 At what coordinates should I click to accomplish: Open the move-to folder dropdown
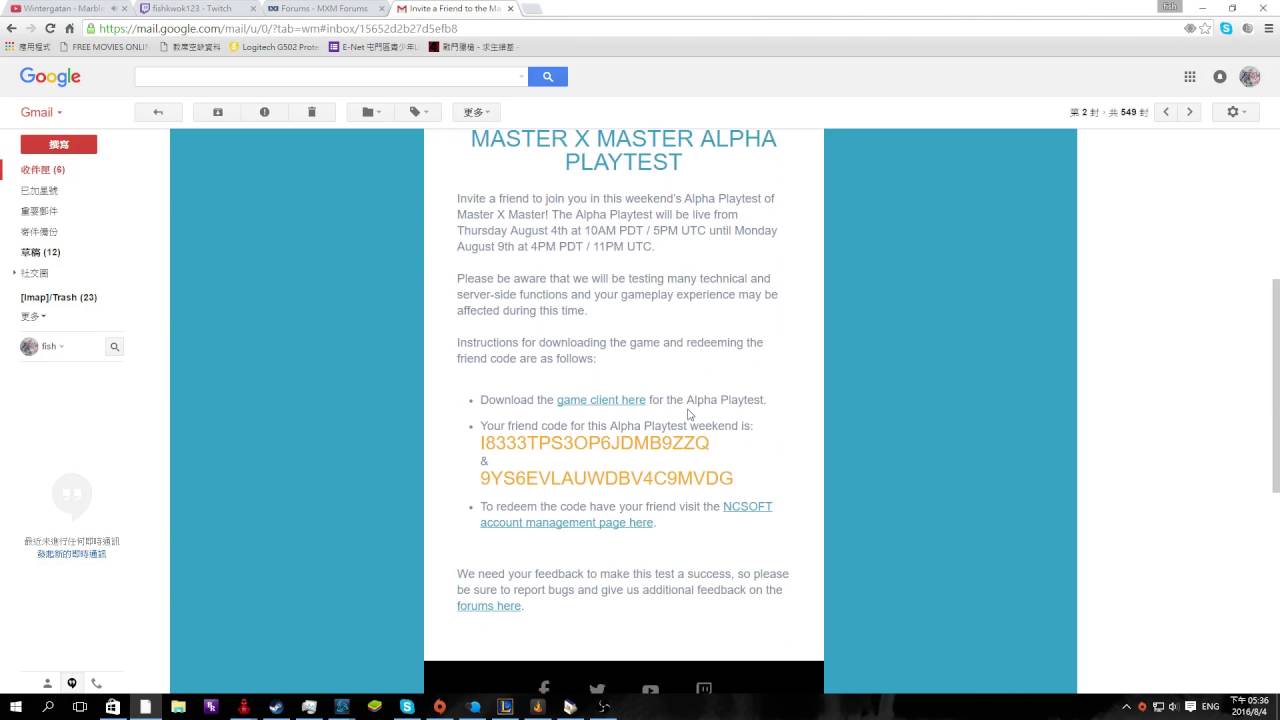[371, 112]
